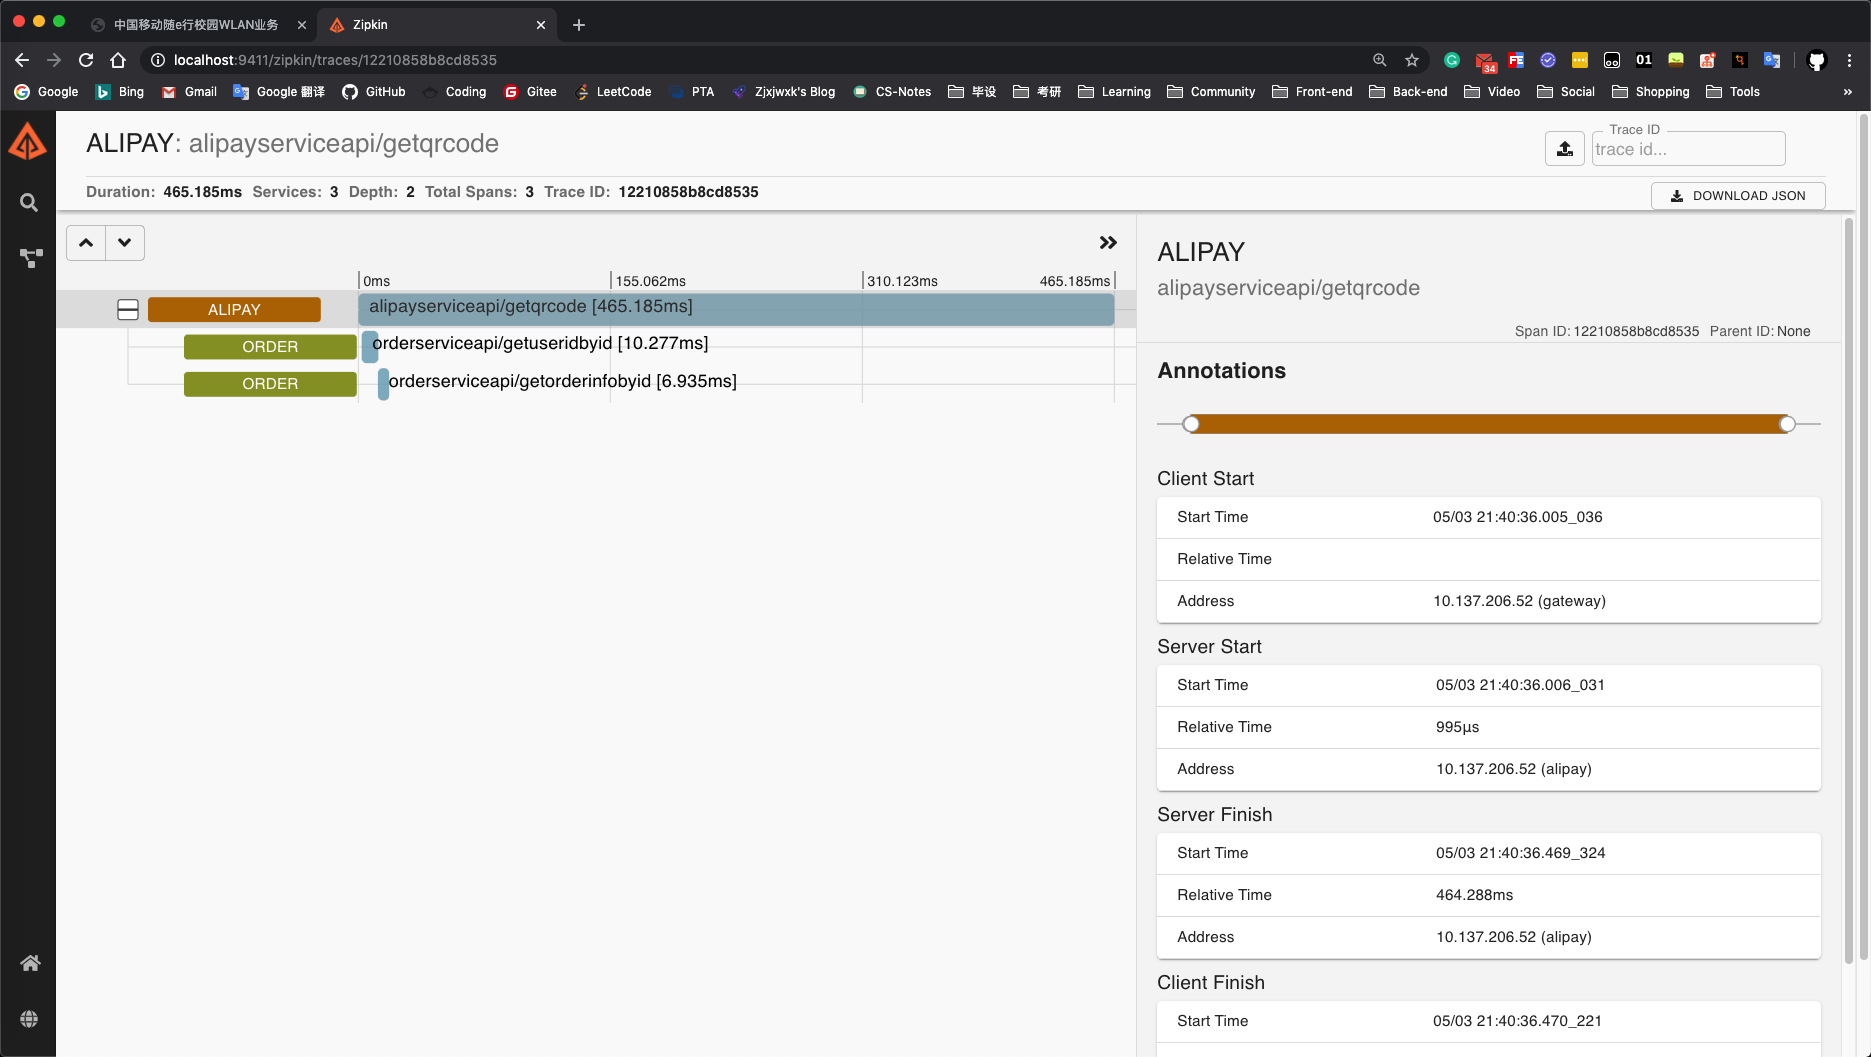Collapse the ALIPAY span tree node

tap(128, 310)
